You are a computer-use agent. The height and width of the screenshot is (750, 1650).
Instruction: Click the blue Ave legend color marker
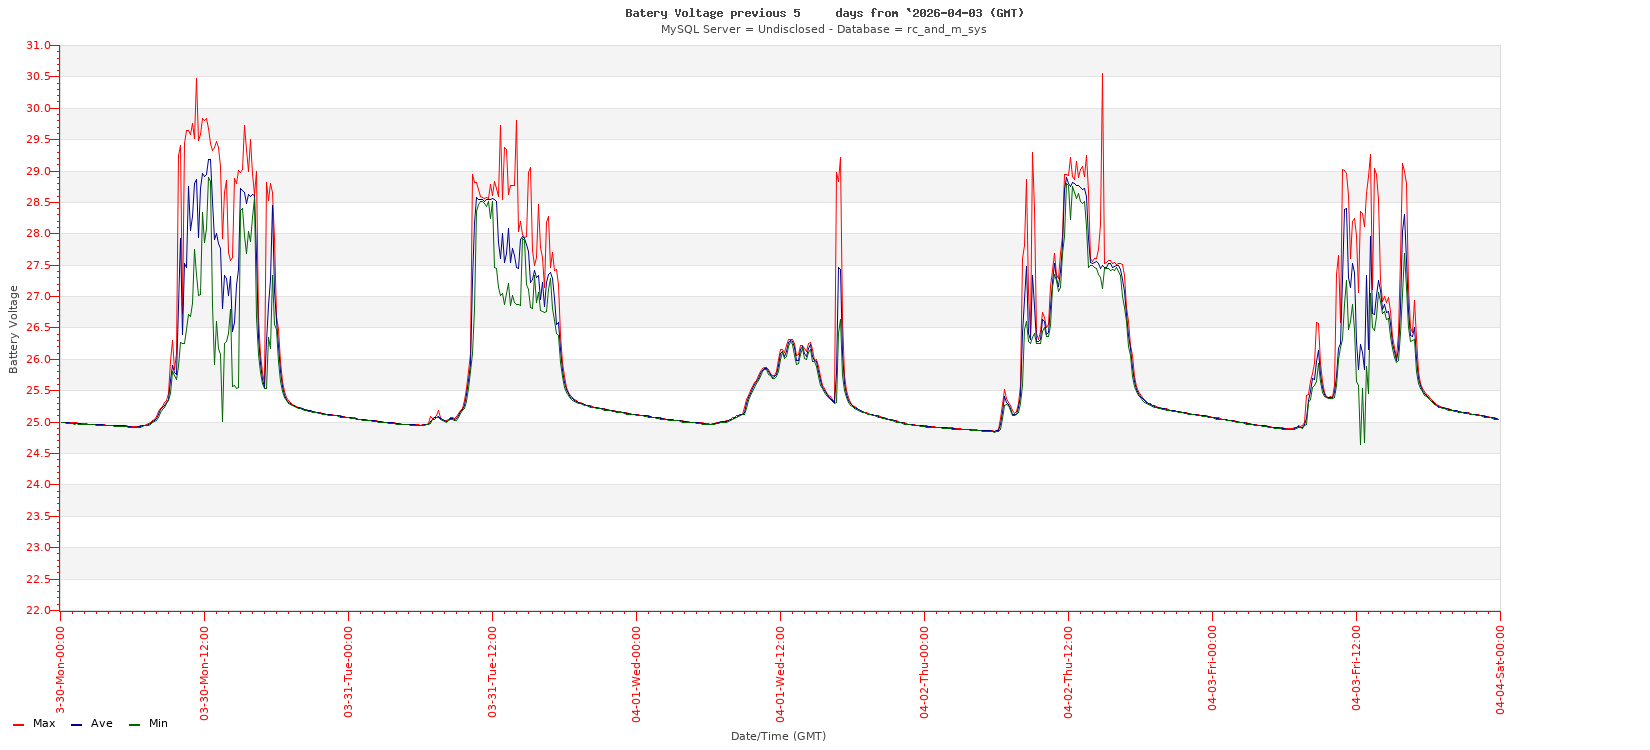point(76,724)
